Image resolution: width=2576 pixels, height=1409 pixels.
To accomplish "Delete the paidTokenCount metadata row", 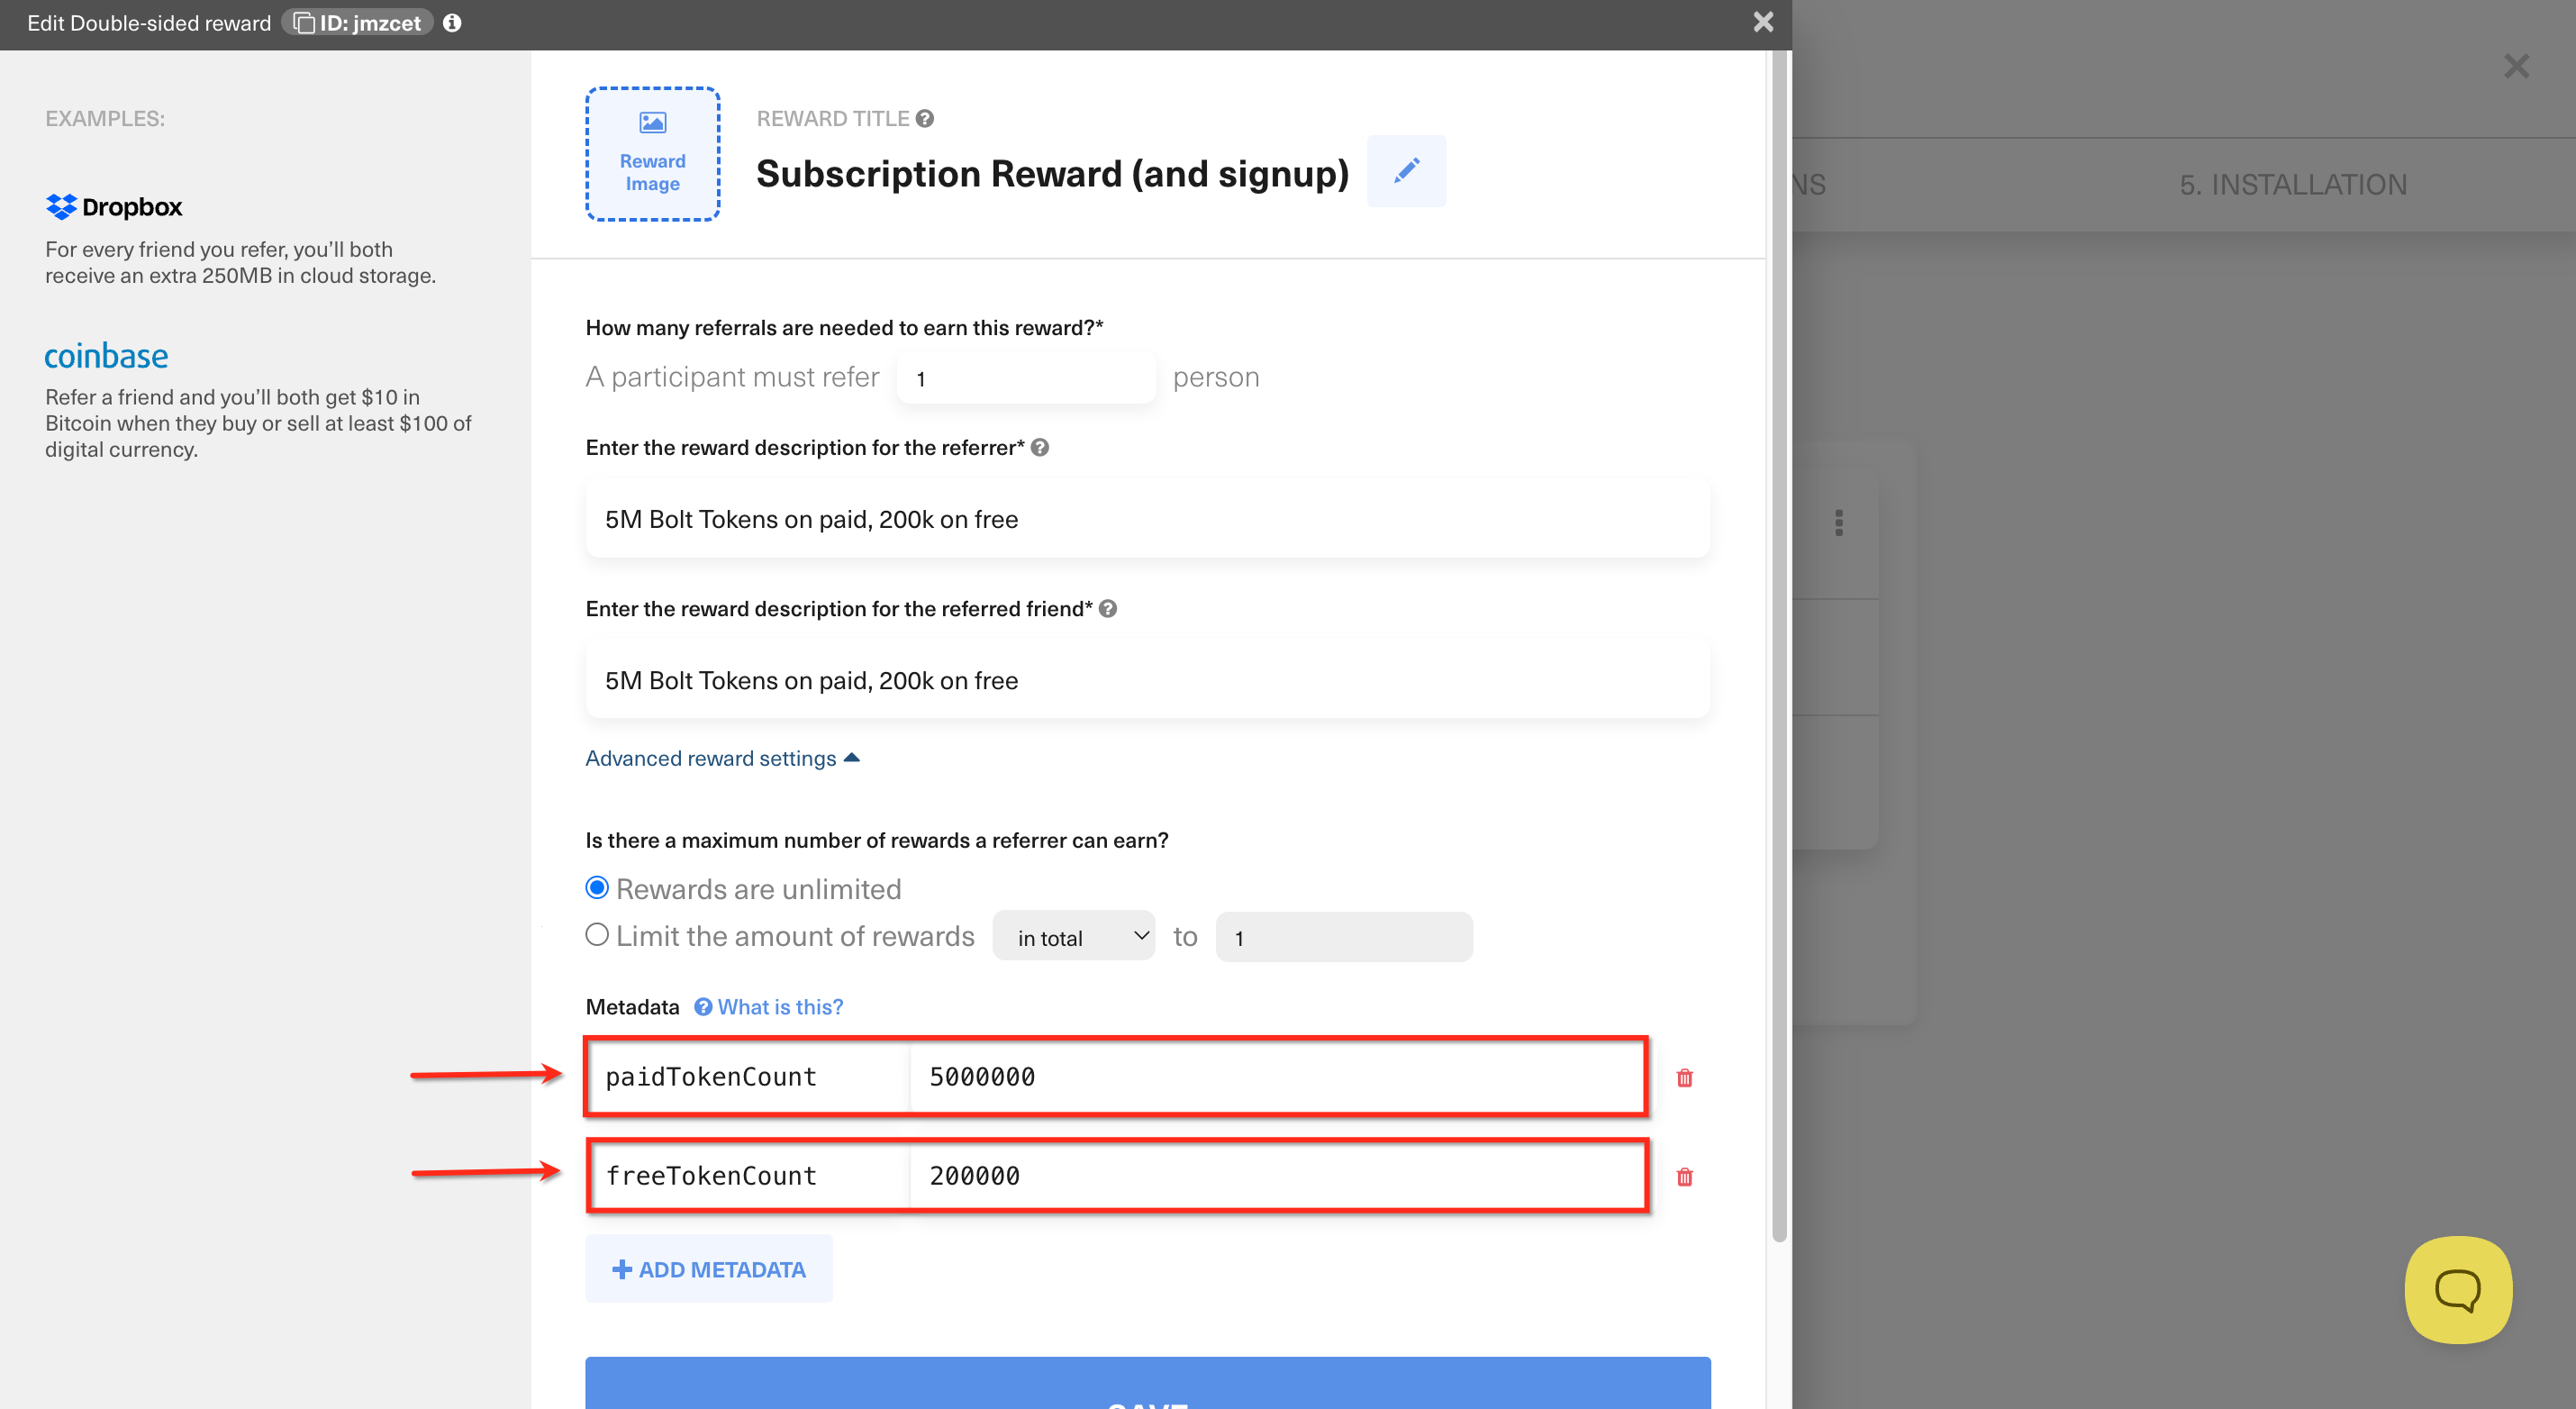I will 1684,1078.
